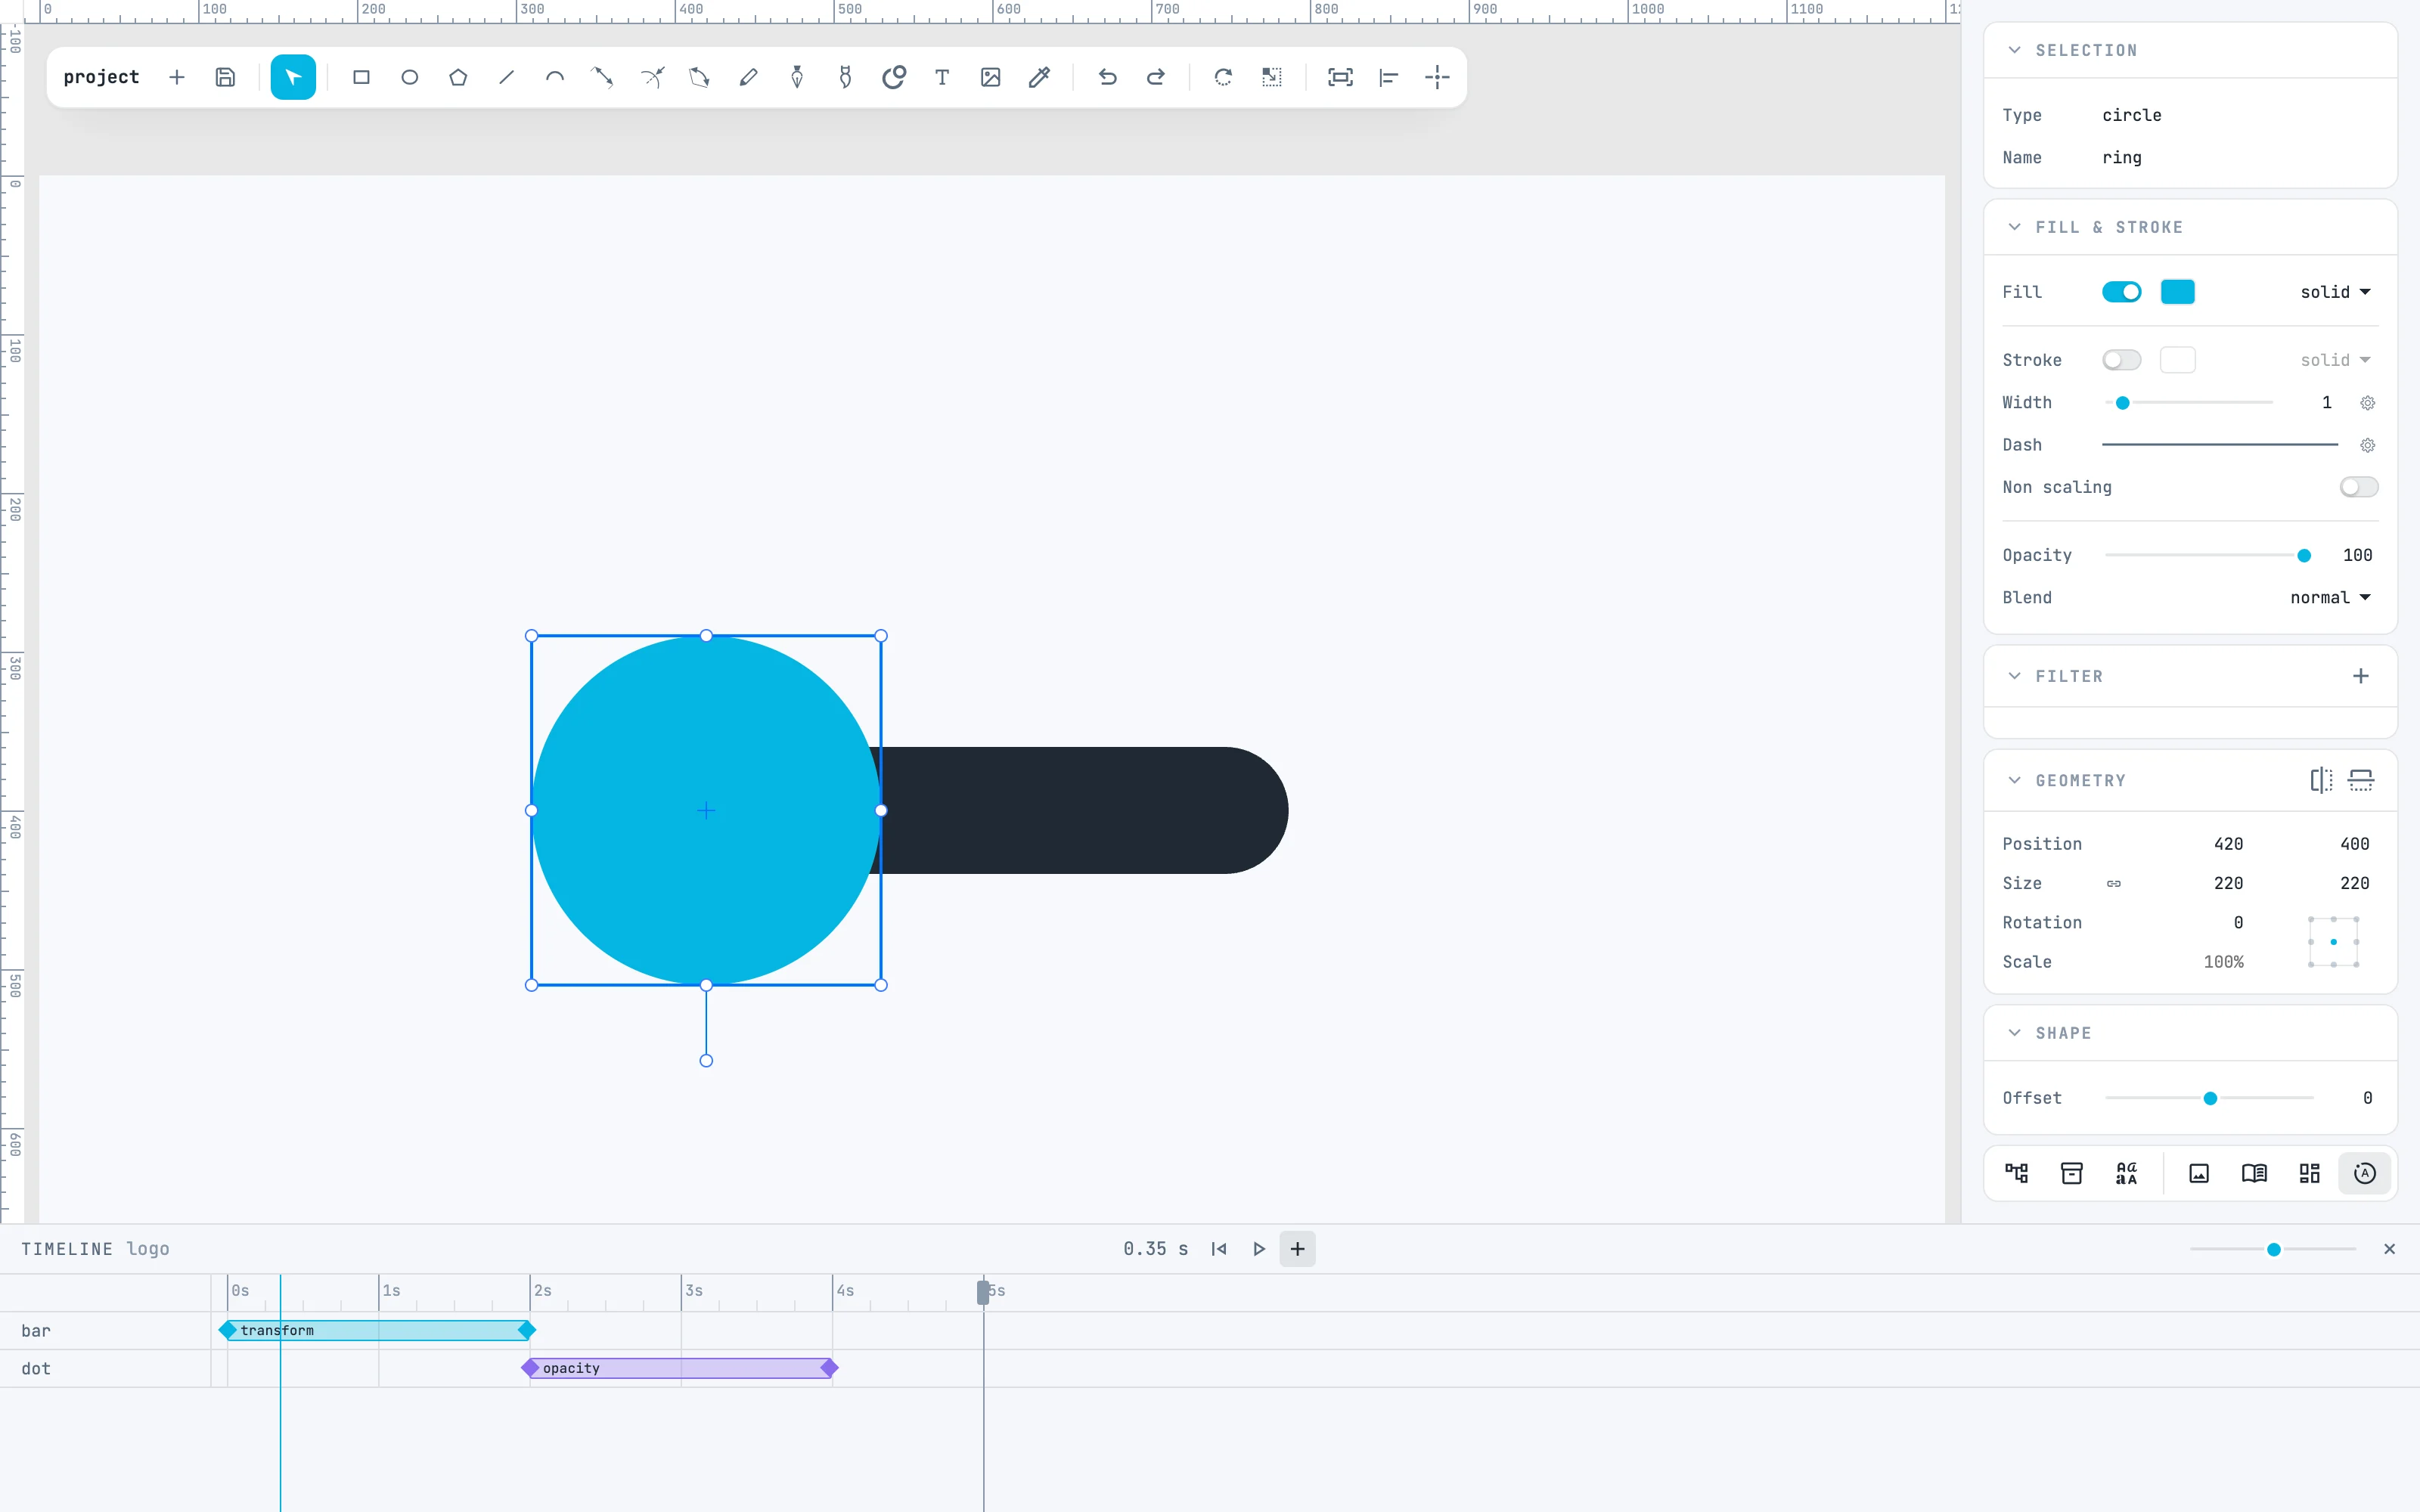
Task: Select the Eyedropper color picker tool
Action: 1039,77
